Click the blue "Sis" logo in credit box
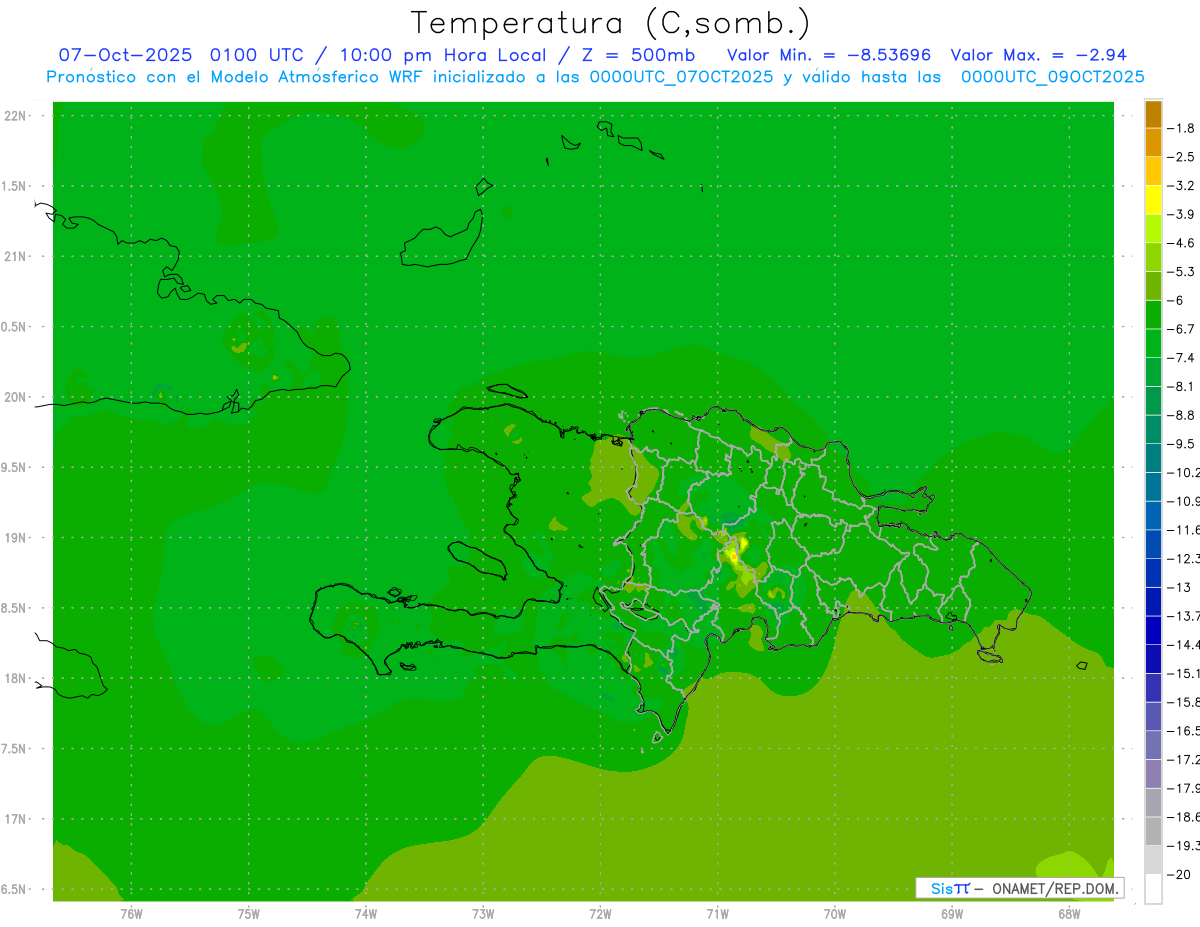The width and height of the screenshot is (1200, 927). [x=942, y=888]
